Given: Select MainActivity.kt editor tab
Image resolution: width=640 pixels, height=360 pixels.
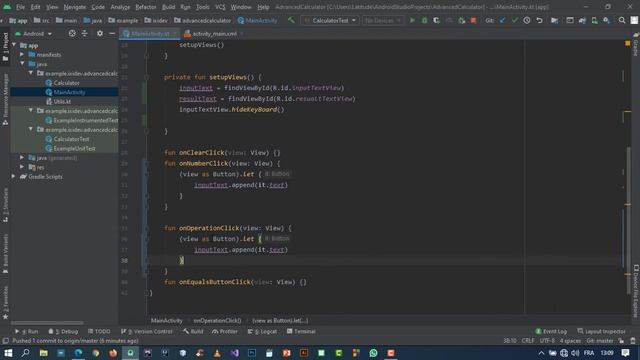Looking at the screenshot, I should (150, 33).
